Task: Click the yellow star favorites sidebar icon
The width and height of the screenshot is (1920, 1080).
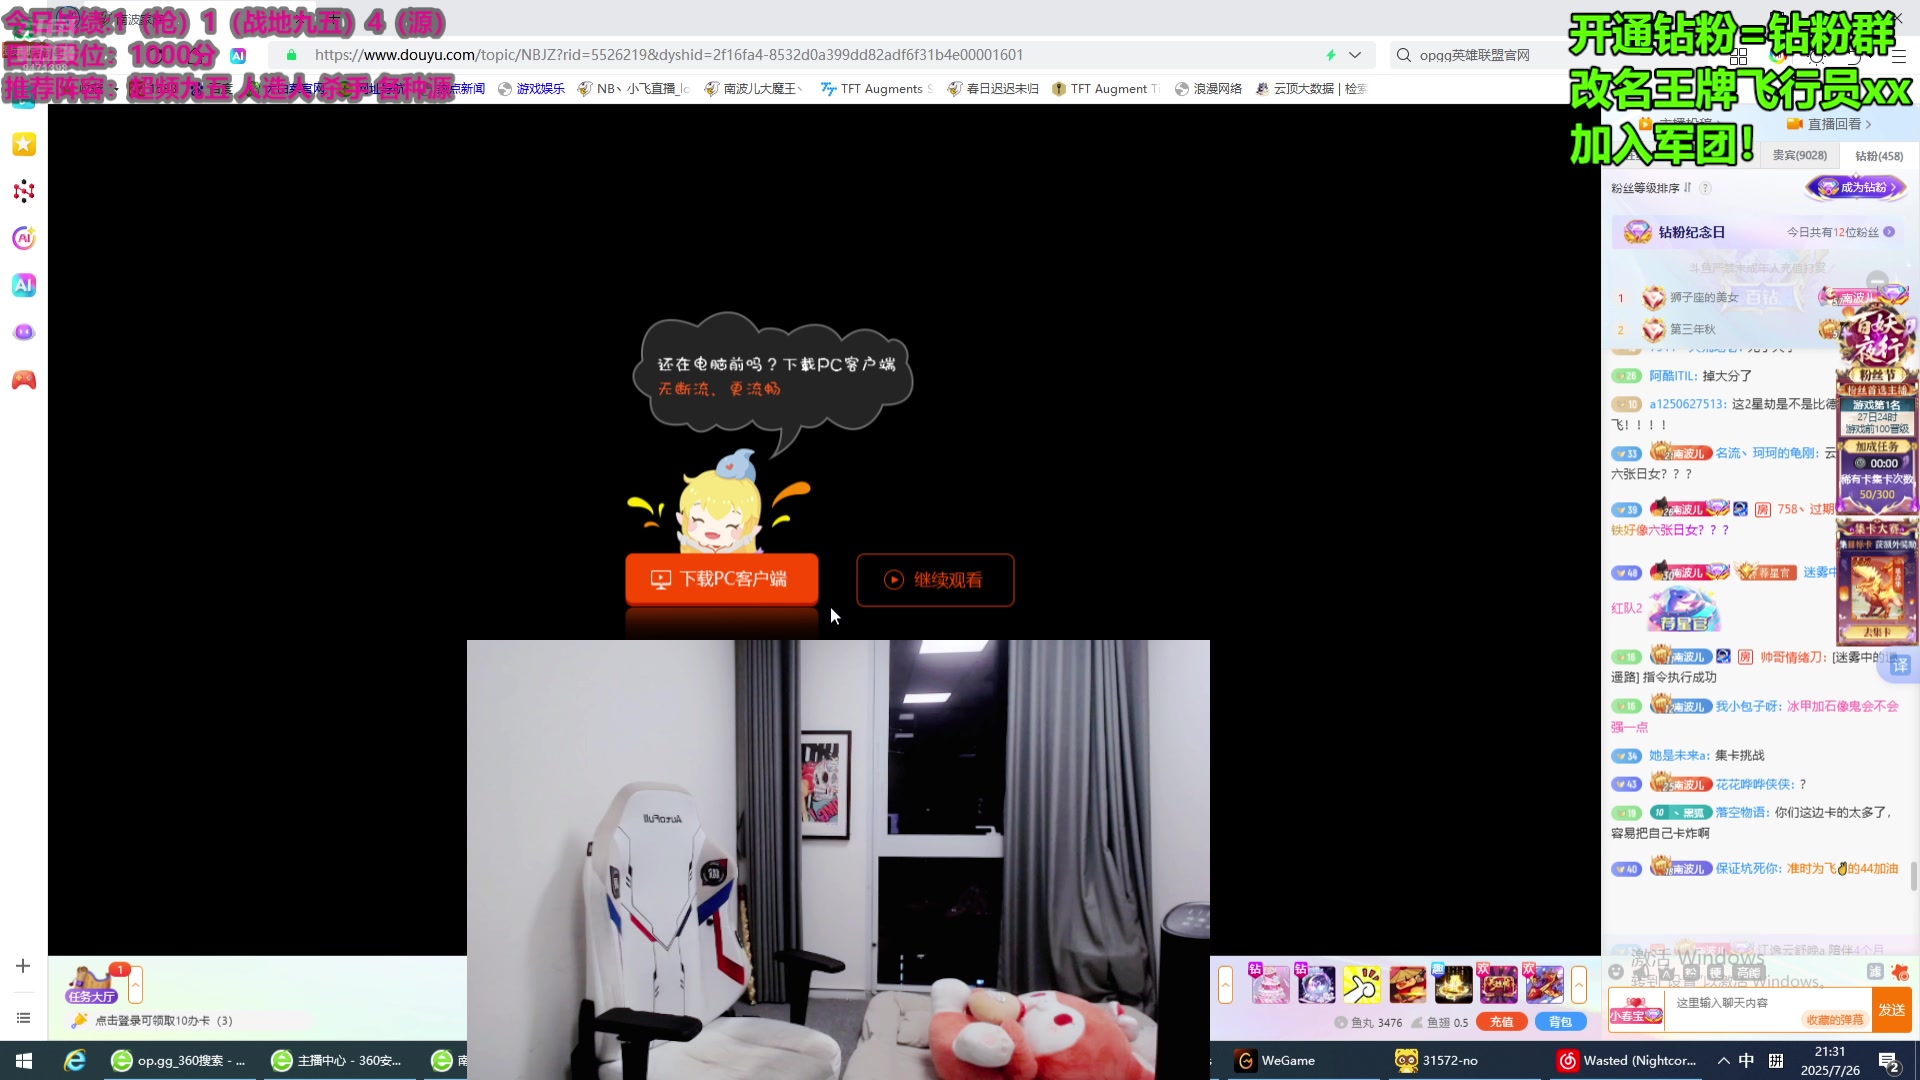Action: (24, 144)
